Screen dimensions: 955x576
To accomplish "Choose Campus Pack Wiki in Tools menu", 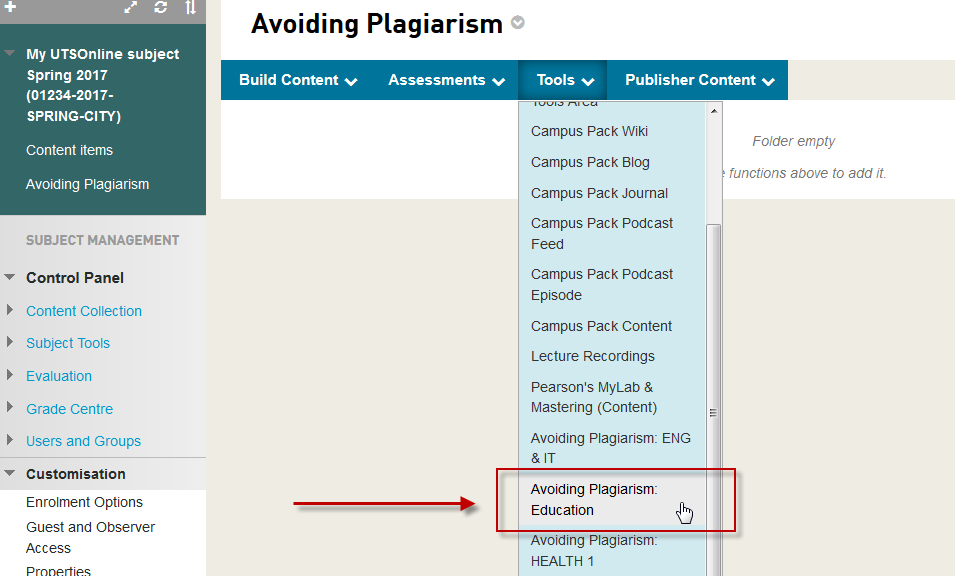I will point(589,131).
